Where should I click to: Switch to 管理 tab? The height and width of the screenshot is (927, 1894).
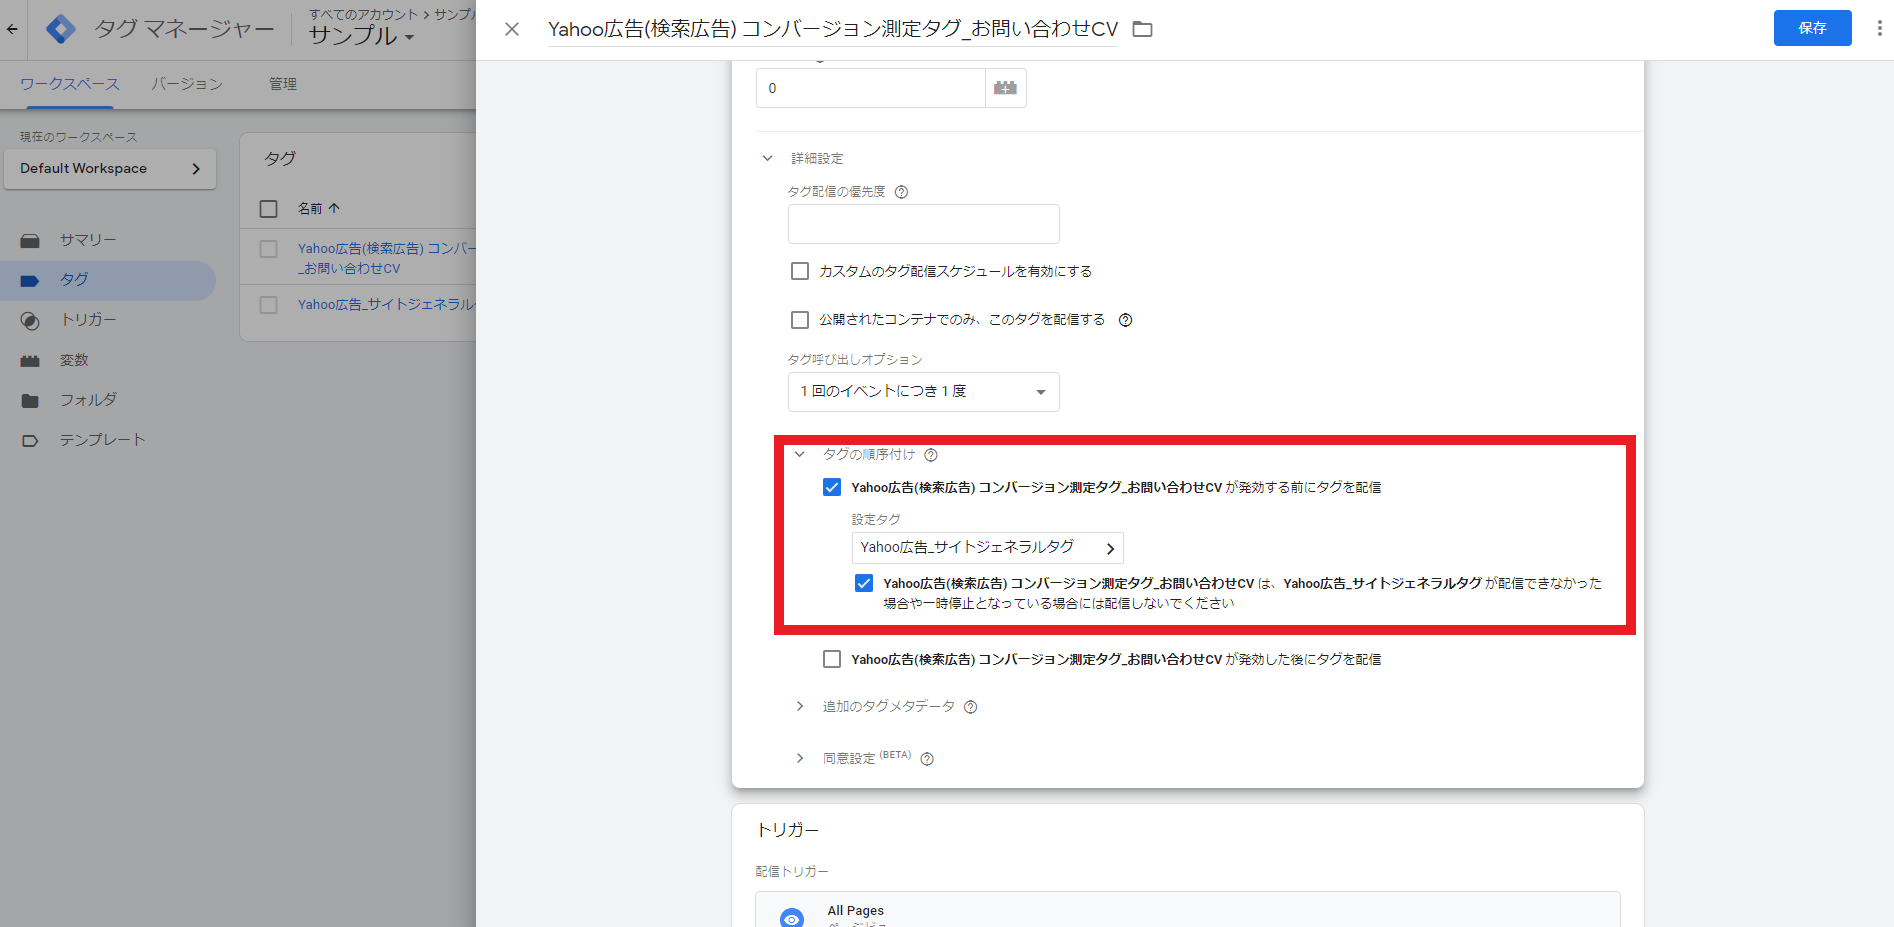click(x=283, y=84)
